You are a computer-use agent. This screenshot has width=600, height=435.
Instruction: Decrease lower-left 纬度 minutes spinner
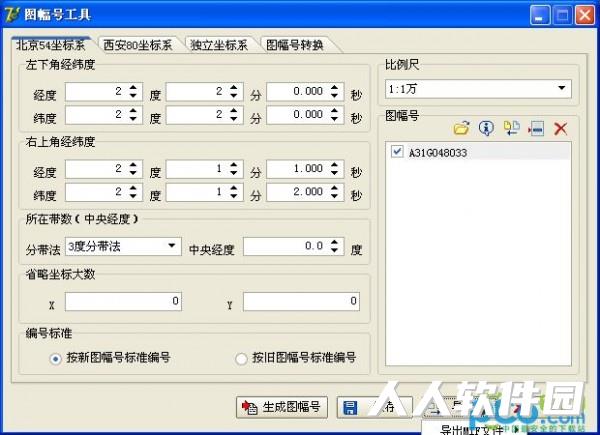[x=233, y=119]
